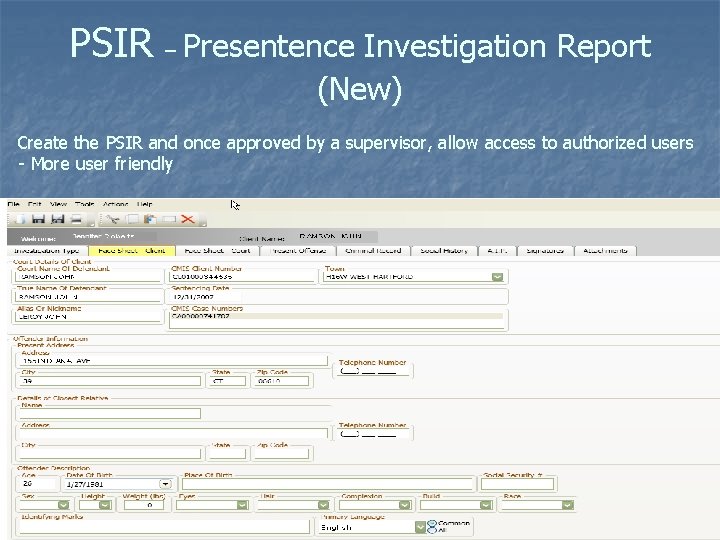
Task: Click the Cut scissors toolbar icon
Action: (112, 219)
